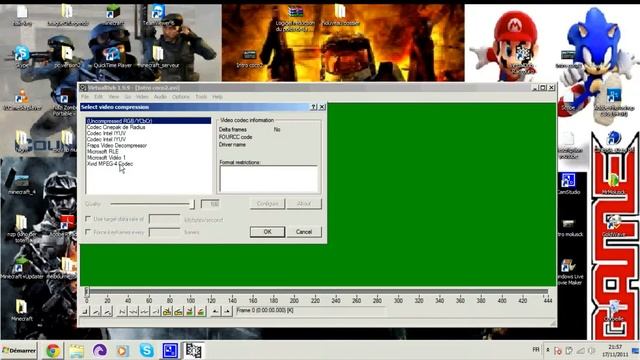Image resolution: width=640 pixels, height=360 pixels.
Task: Open the Edit menu in VirtualDub
Action: tap(98, 97)
